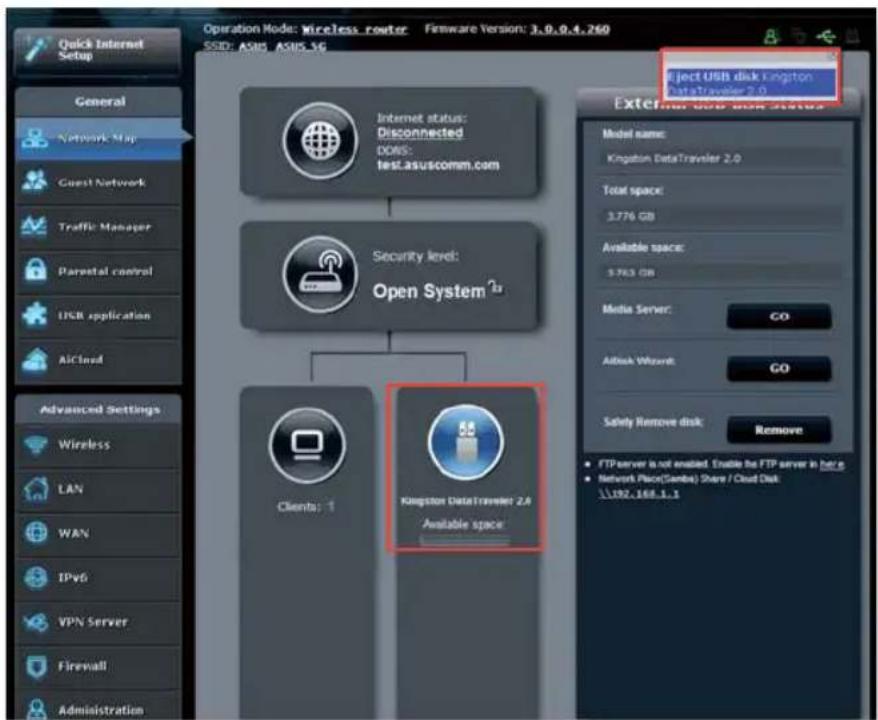Click the Disconnected Internet status link
The image size is (878, 720).
click(420, 133)
